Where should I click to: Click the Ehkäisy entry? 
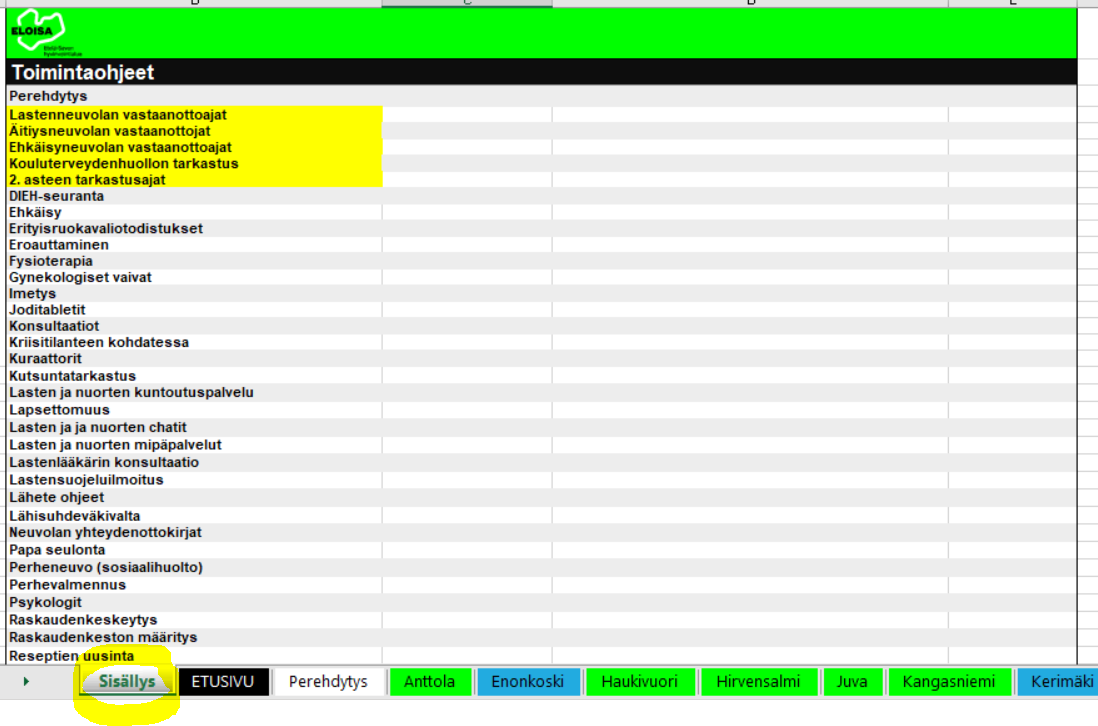tap(35, 212)
